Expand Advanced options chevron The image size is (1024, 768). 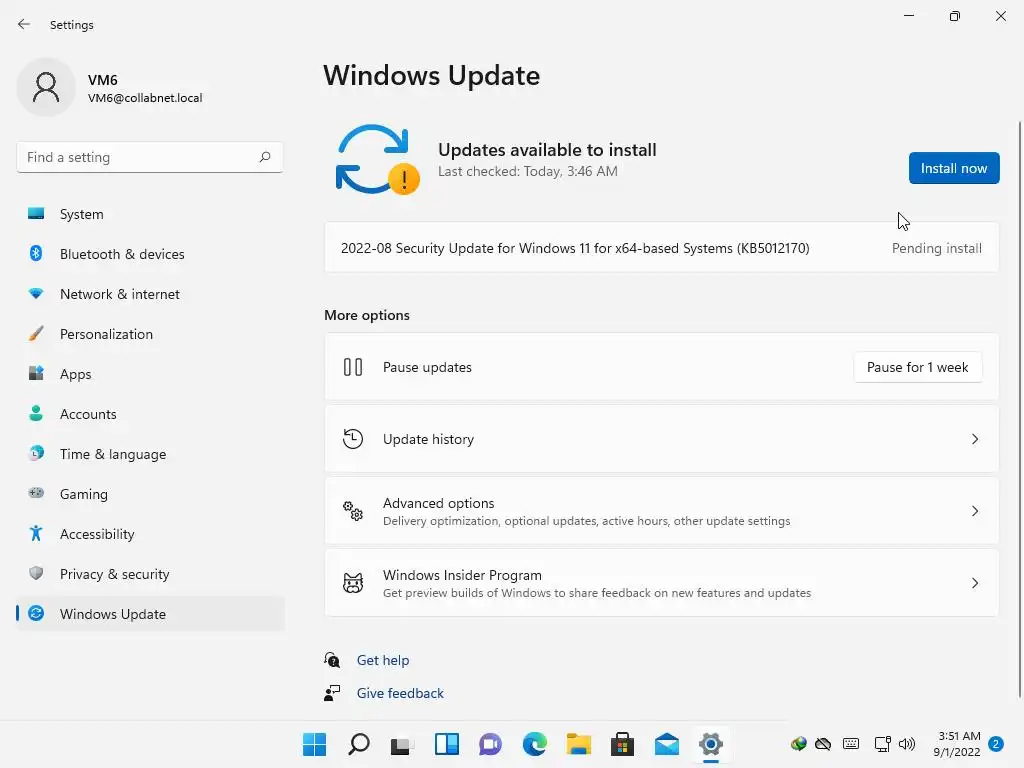tap(974, 511)
